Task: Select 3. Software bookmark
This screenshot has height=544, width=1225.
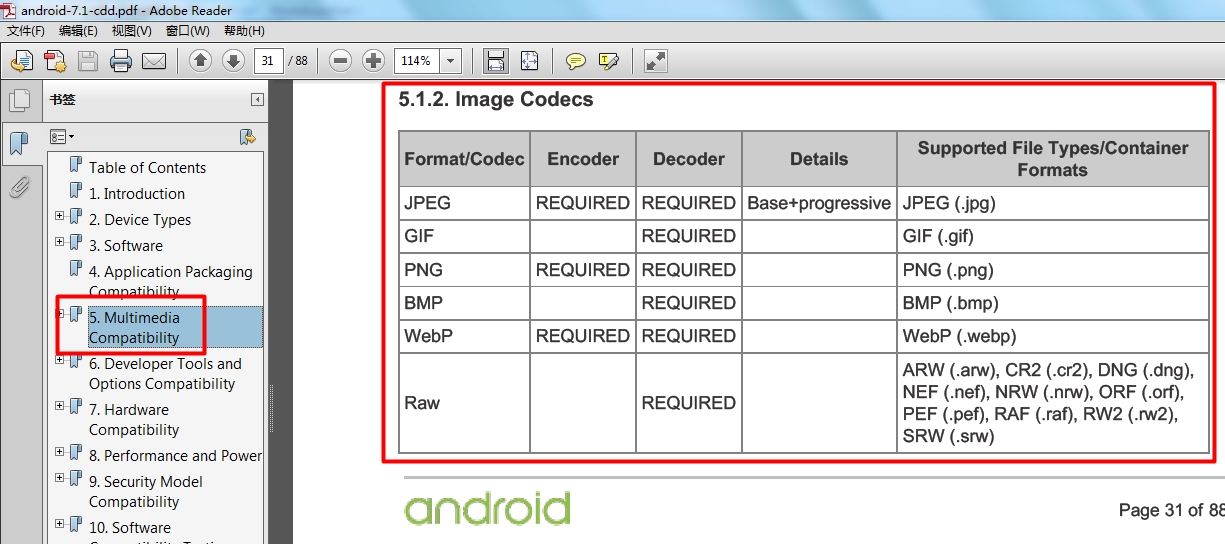Action: click(x=126, y=246)
